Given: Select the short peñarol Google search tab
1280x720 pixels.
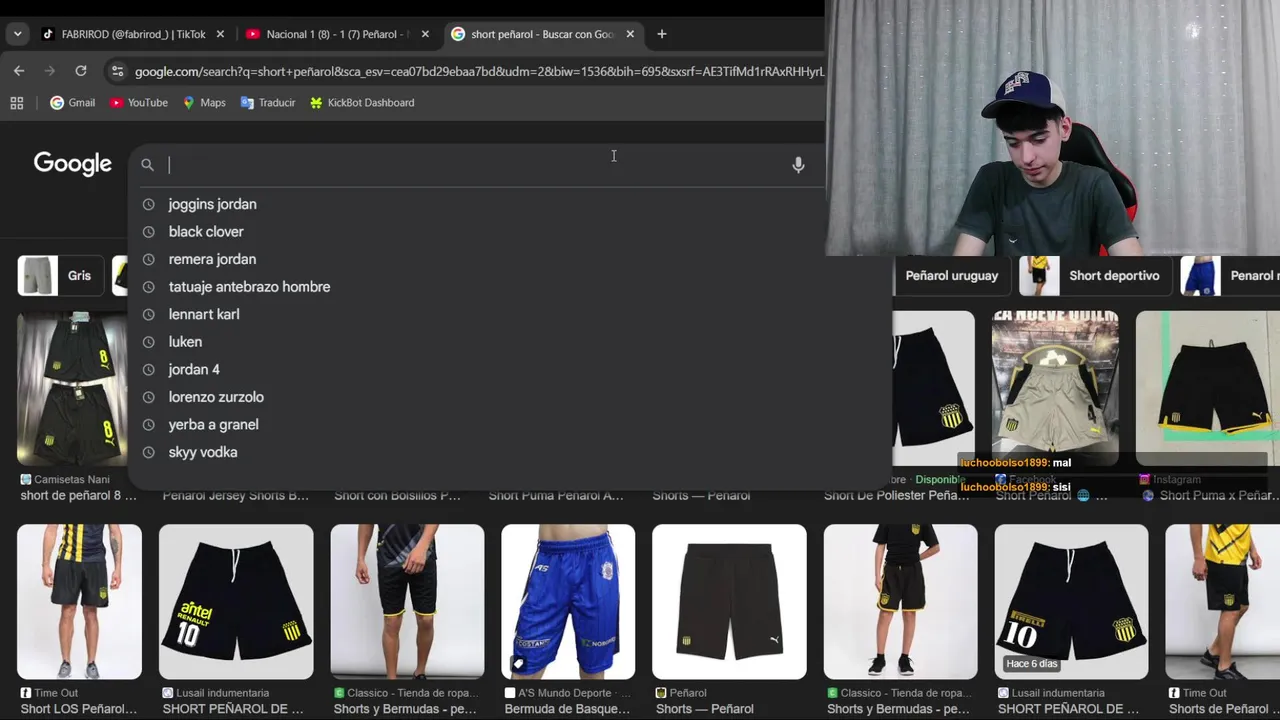Looking at the screenshot, I should (x=541, y=34).
